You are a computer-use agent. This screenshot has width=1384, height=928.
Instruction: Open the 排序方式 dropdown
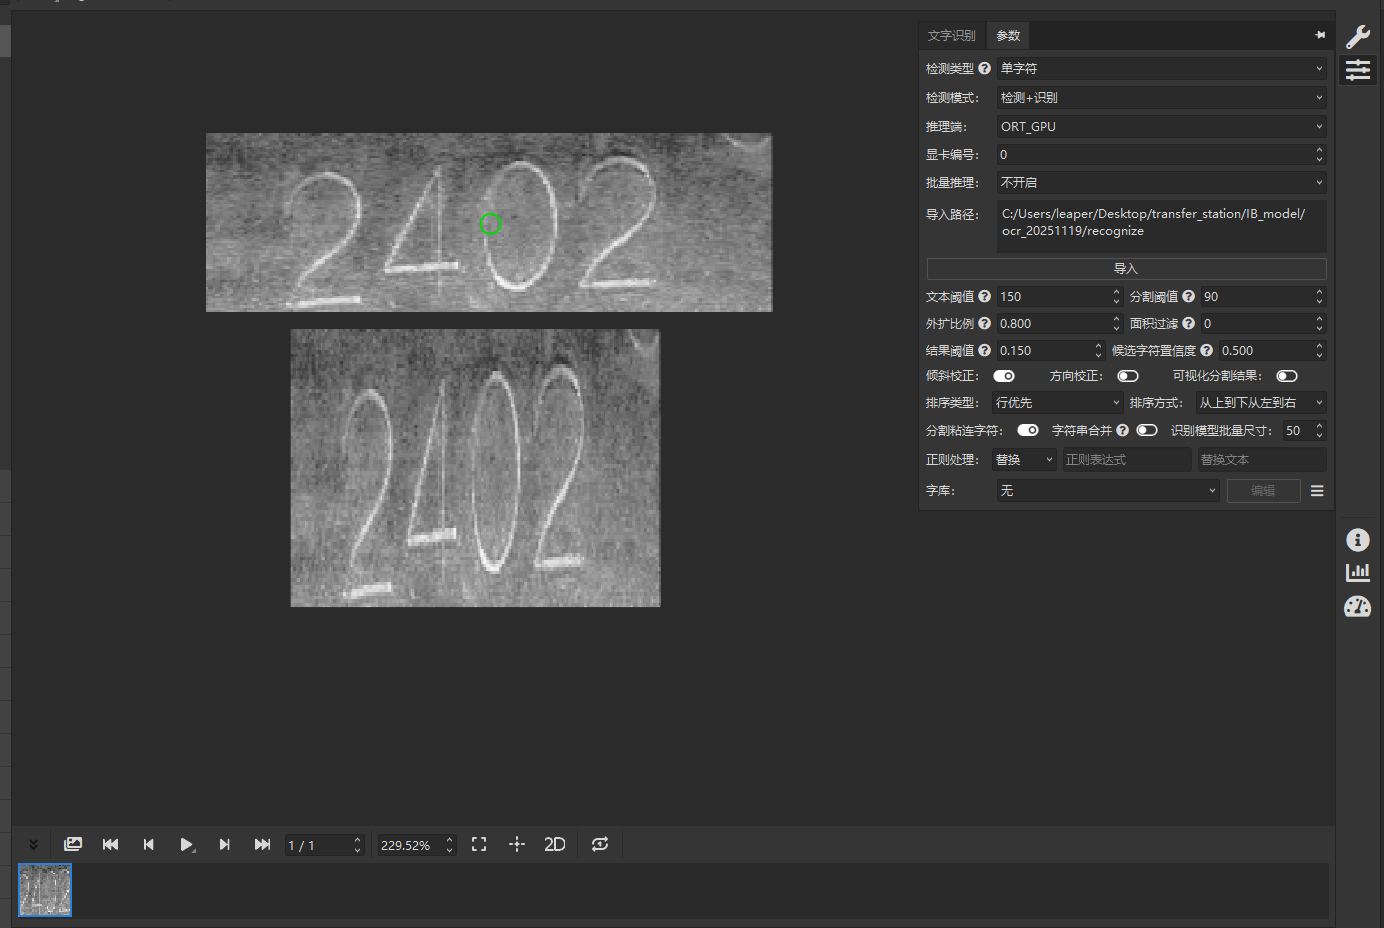point(1260,403)
